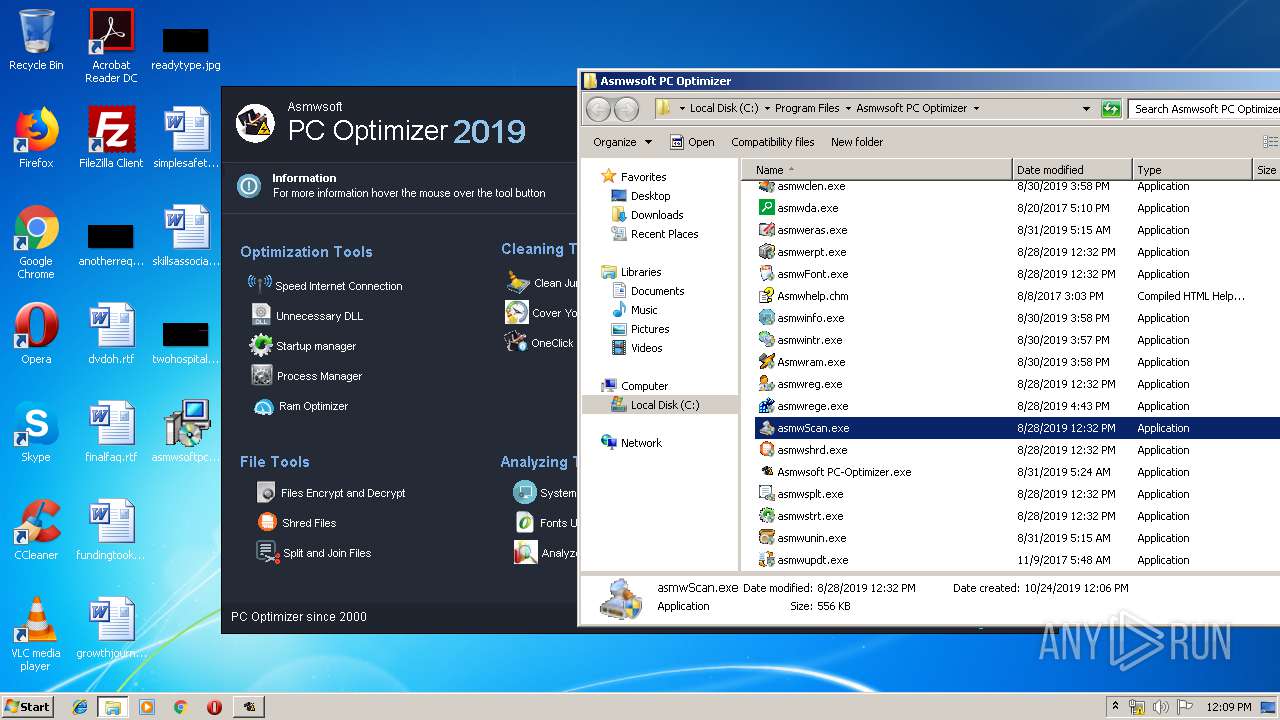
Task: Open CCleaner desktop shortcut
Action: (36, 531)
